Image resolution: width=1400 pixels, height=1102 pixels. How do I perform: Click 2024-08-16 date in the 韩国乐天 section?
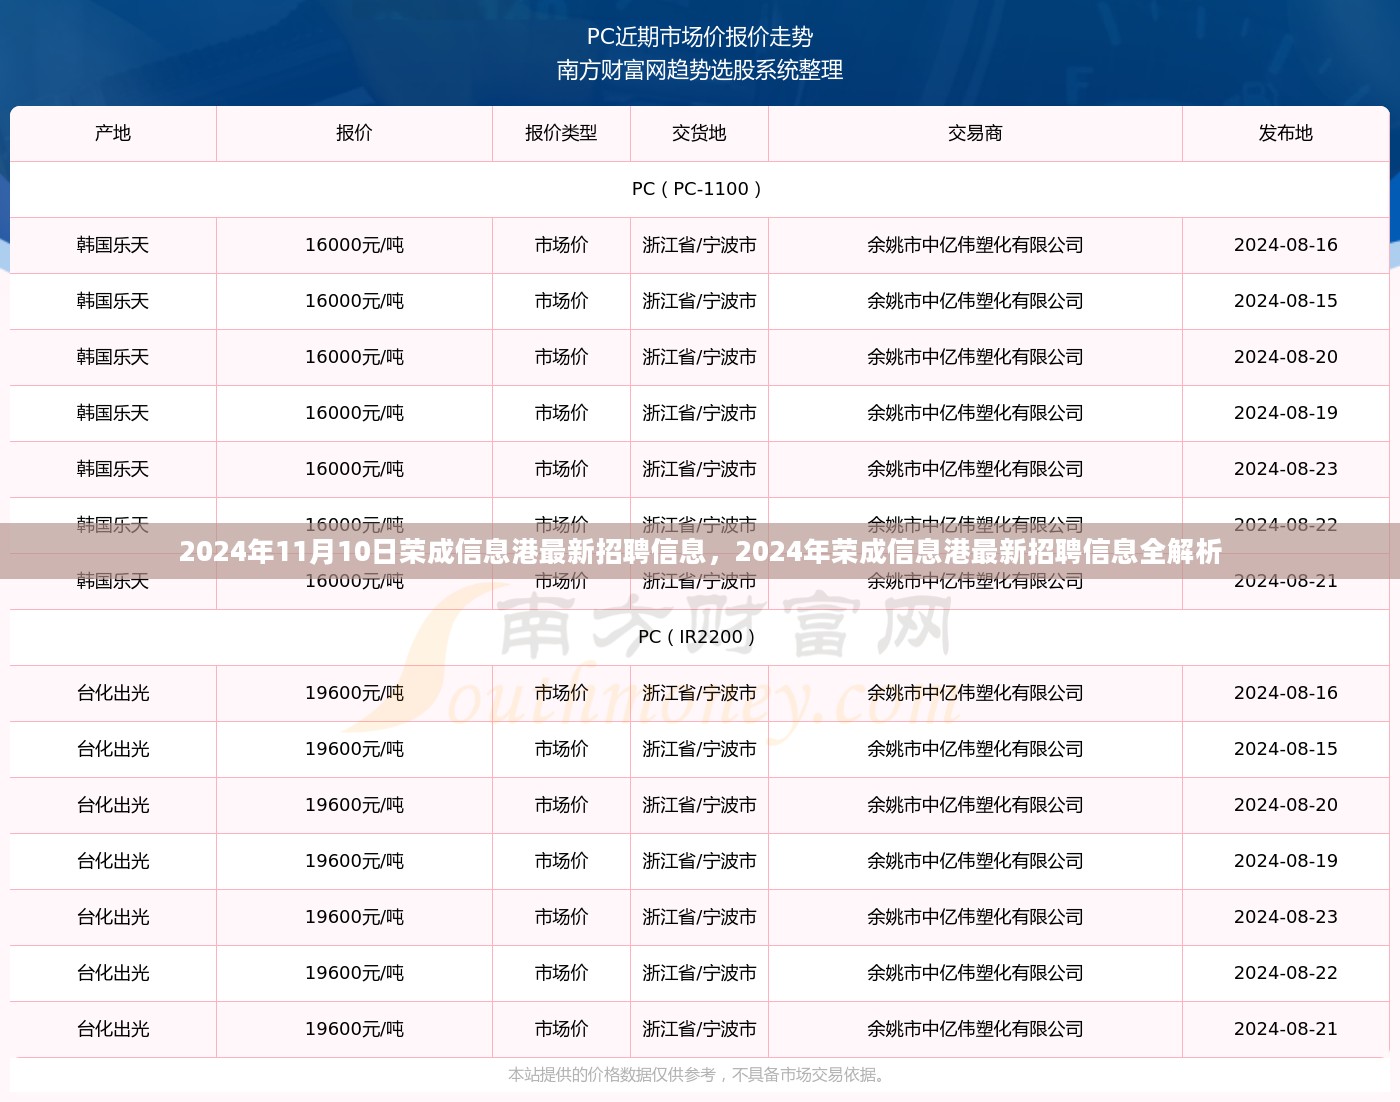[x=1285, y=245]
